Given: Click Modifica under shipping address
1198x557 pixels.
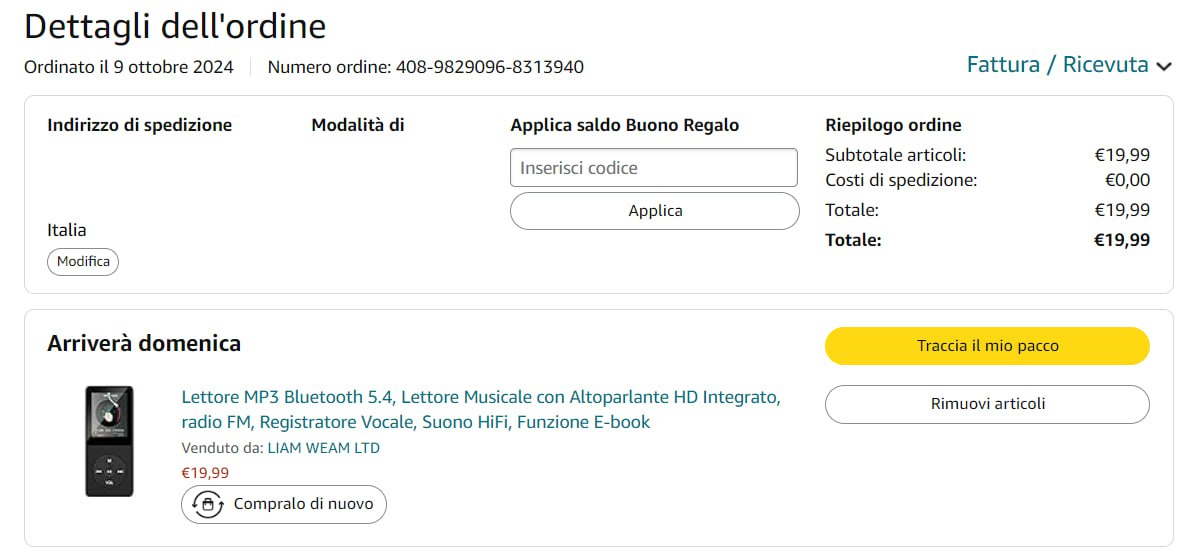Looking at the screenshot, I should (83, 262).
